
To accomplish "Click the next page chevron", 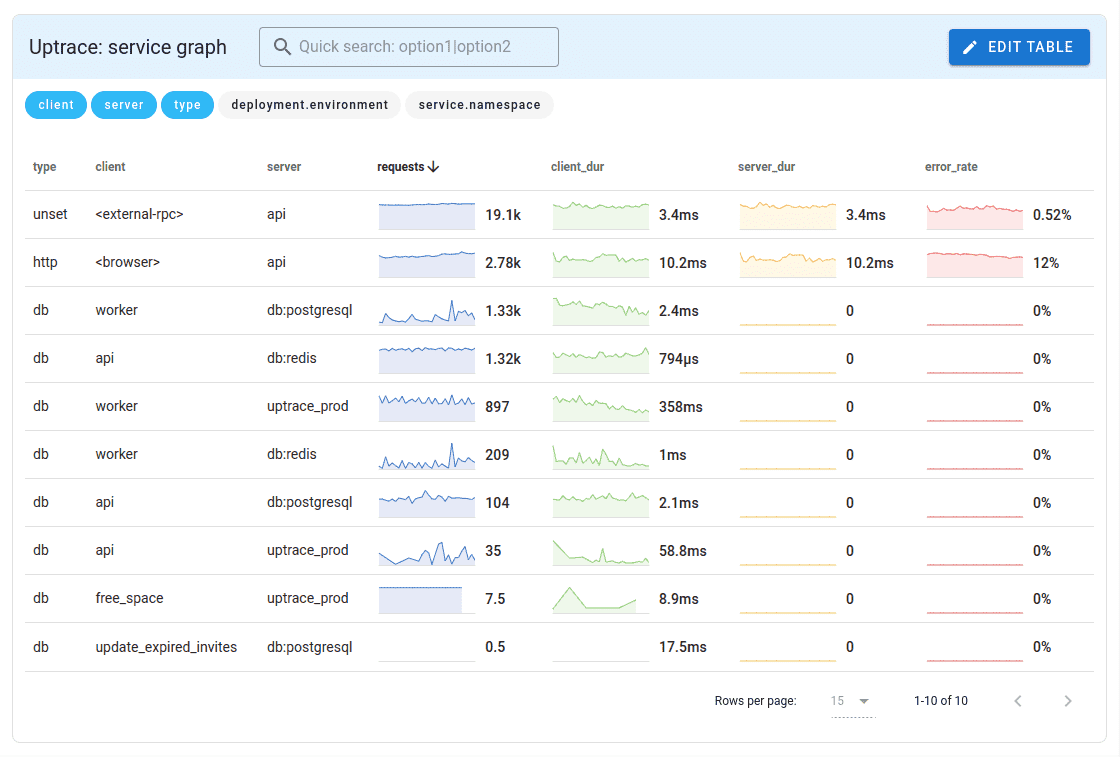I will (1068, 700).
